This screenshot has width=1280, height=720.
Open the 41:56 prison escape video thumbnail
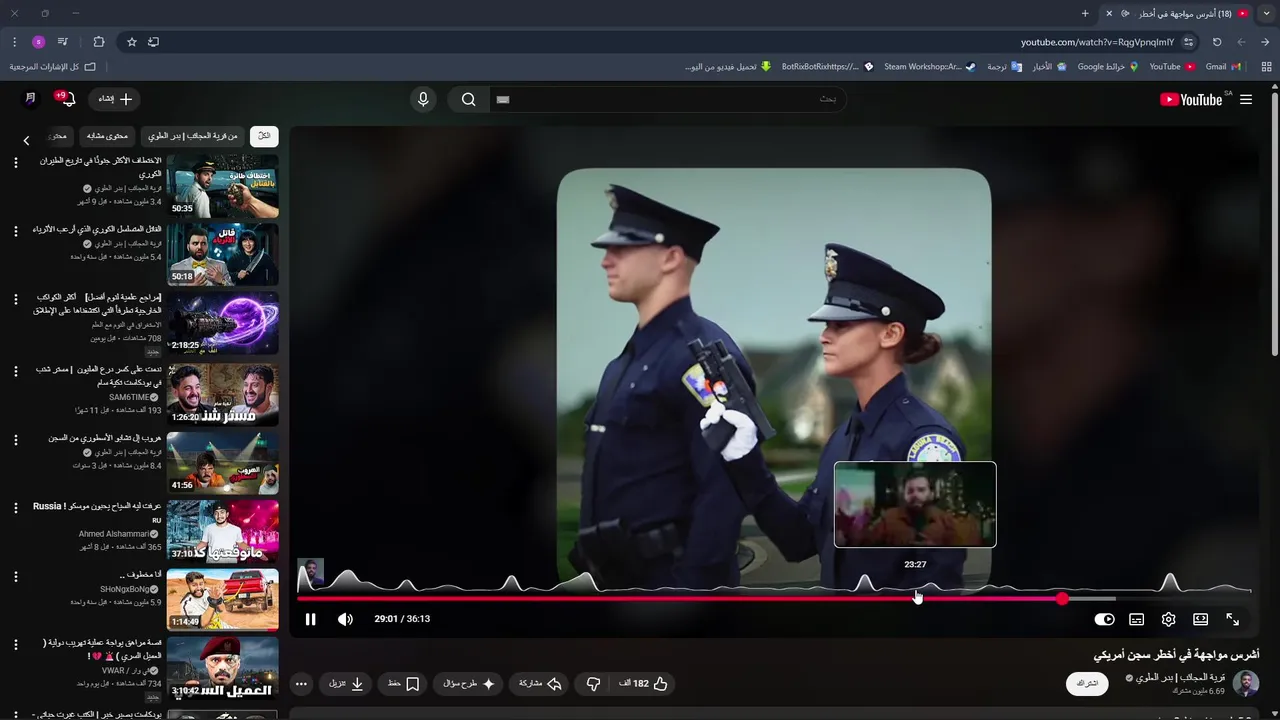coord(222,463)
